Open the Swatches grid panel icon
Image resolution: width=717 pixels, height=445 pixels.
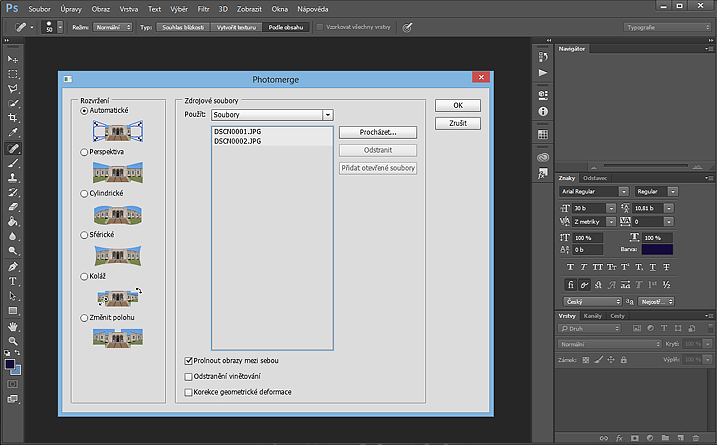click(543, 134)
